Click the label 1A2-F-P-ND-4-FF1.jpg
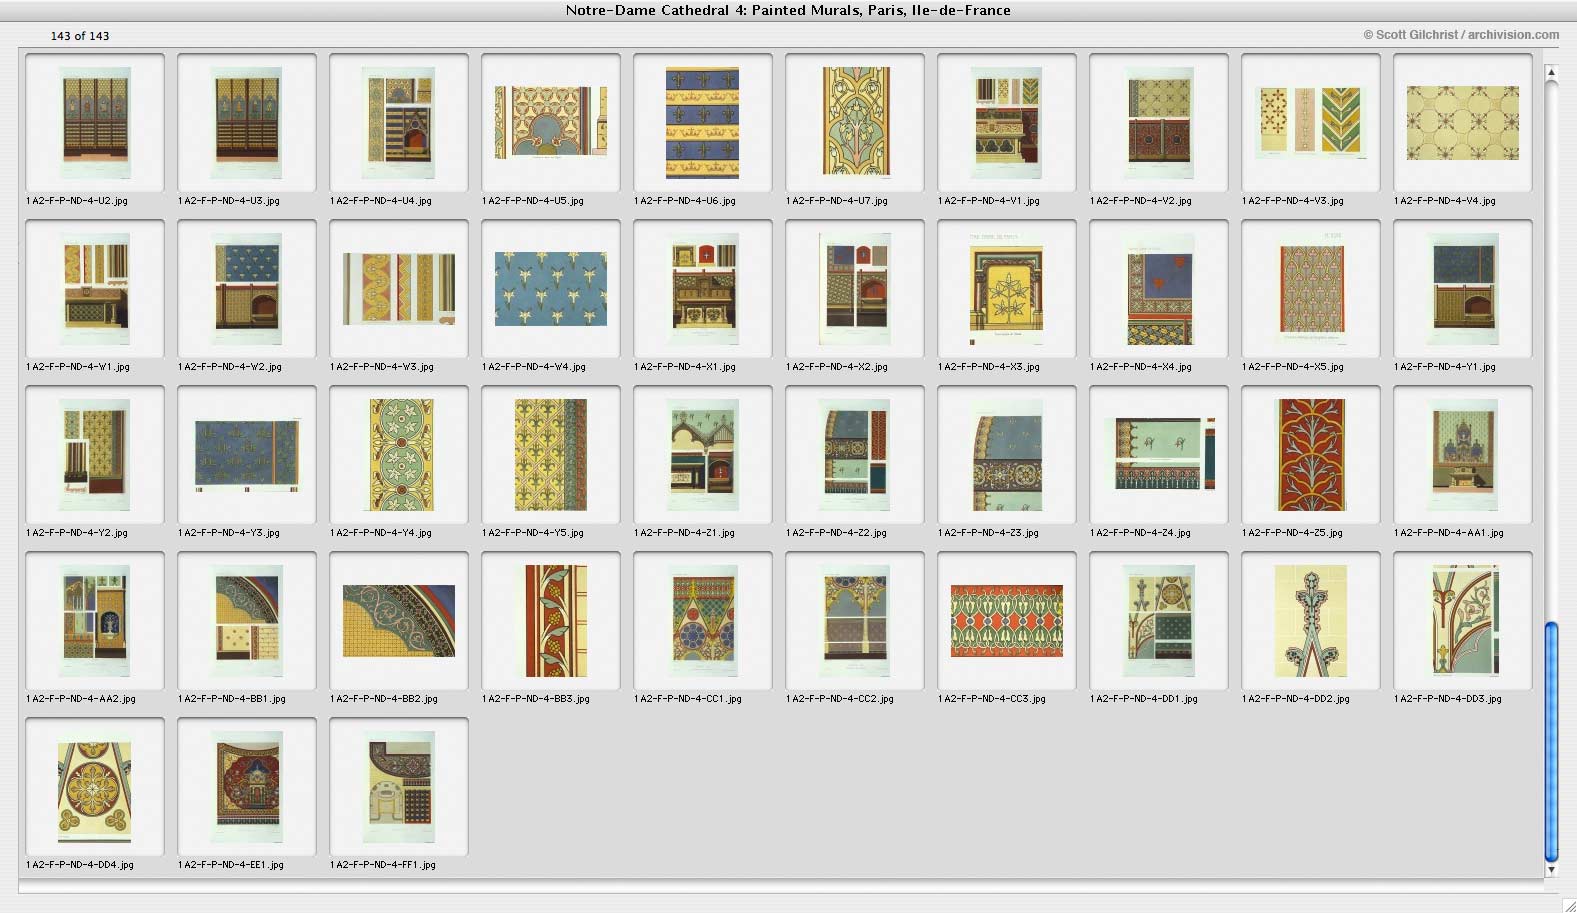The image size is (1577, 913). [x=383, y=865]
